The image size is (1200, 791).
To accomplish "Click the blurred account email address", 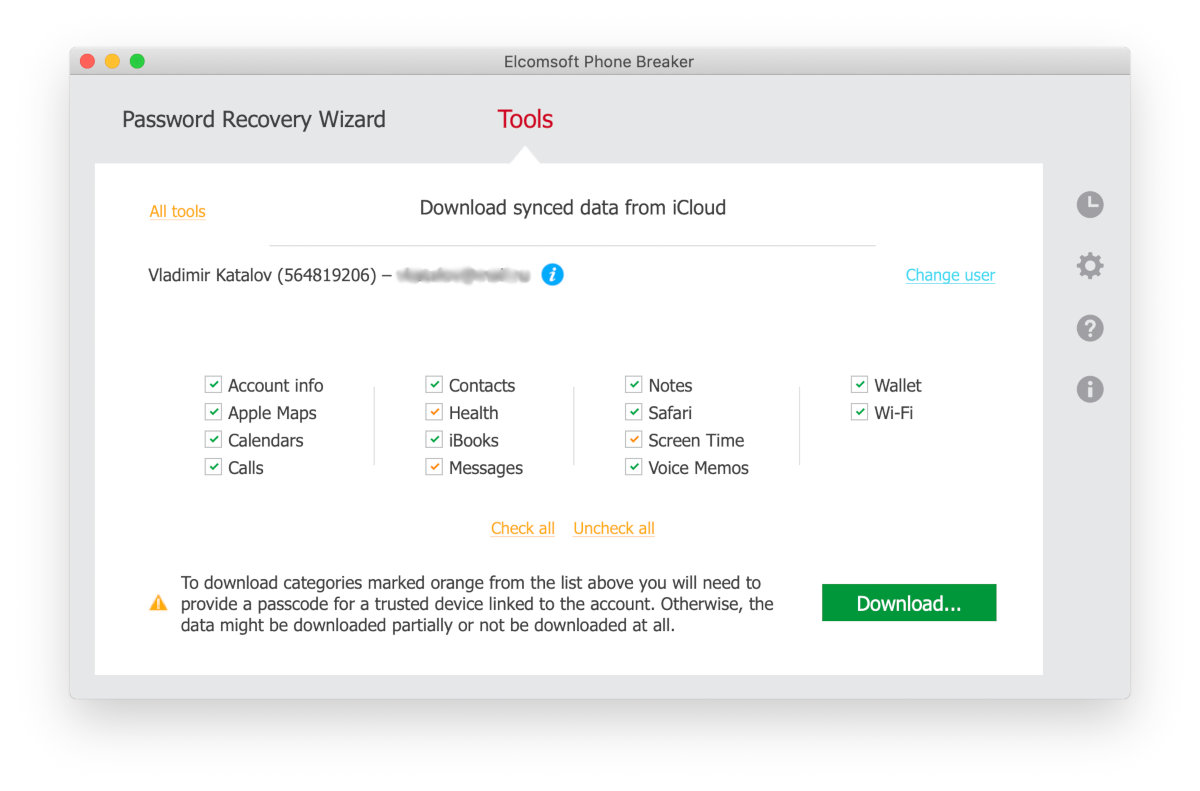I will tap(462, 274).
